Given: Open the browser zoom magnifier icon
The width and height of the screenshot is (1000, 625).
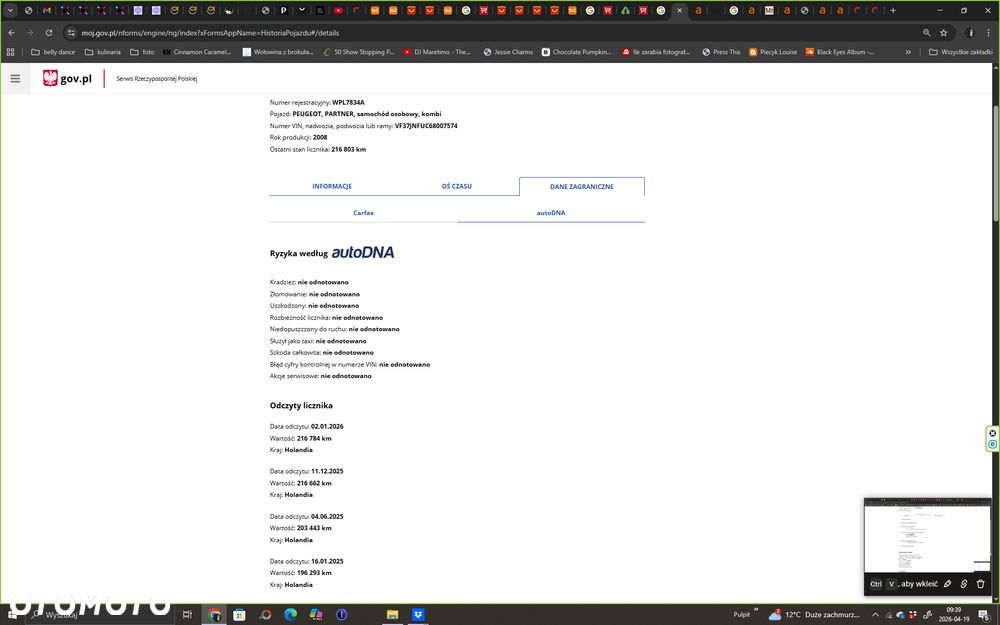Looking at the screenshot, I should click(927, 33).
